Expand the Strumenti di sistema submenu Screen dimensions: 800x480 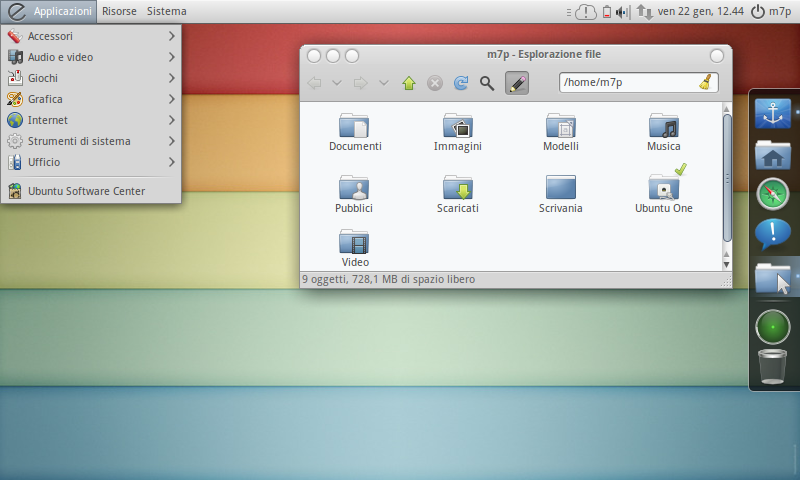pos(91,141)
